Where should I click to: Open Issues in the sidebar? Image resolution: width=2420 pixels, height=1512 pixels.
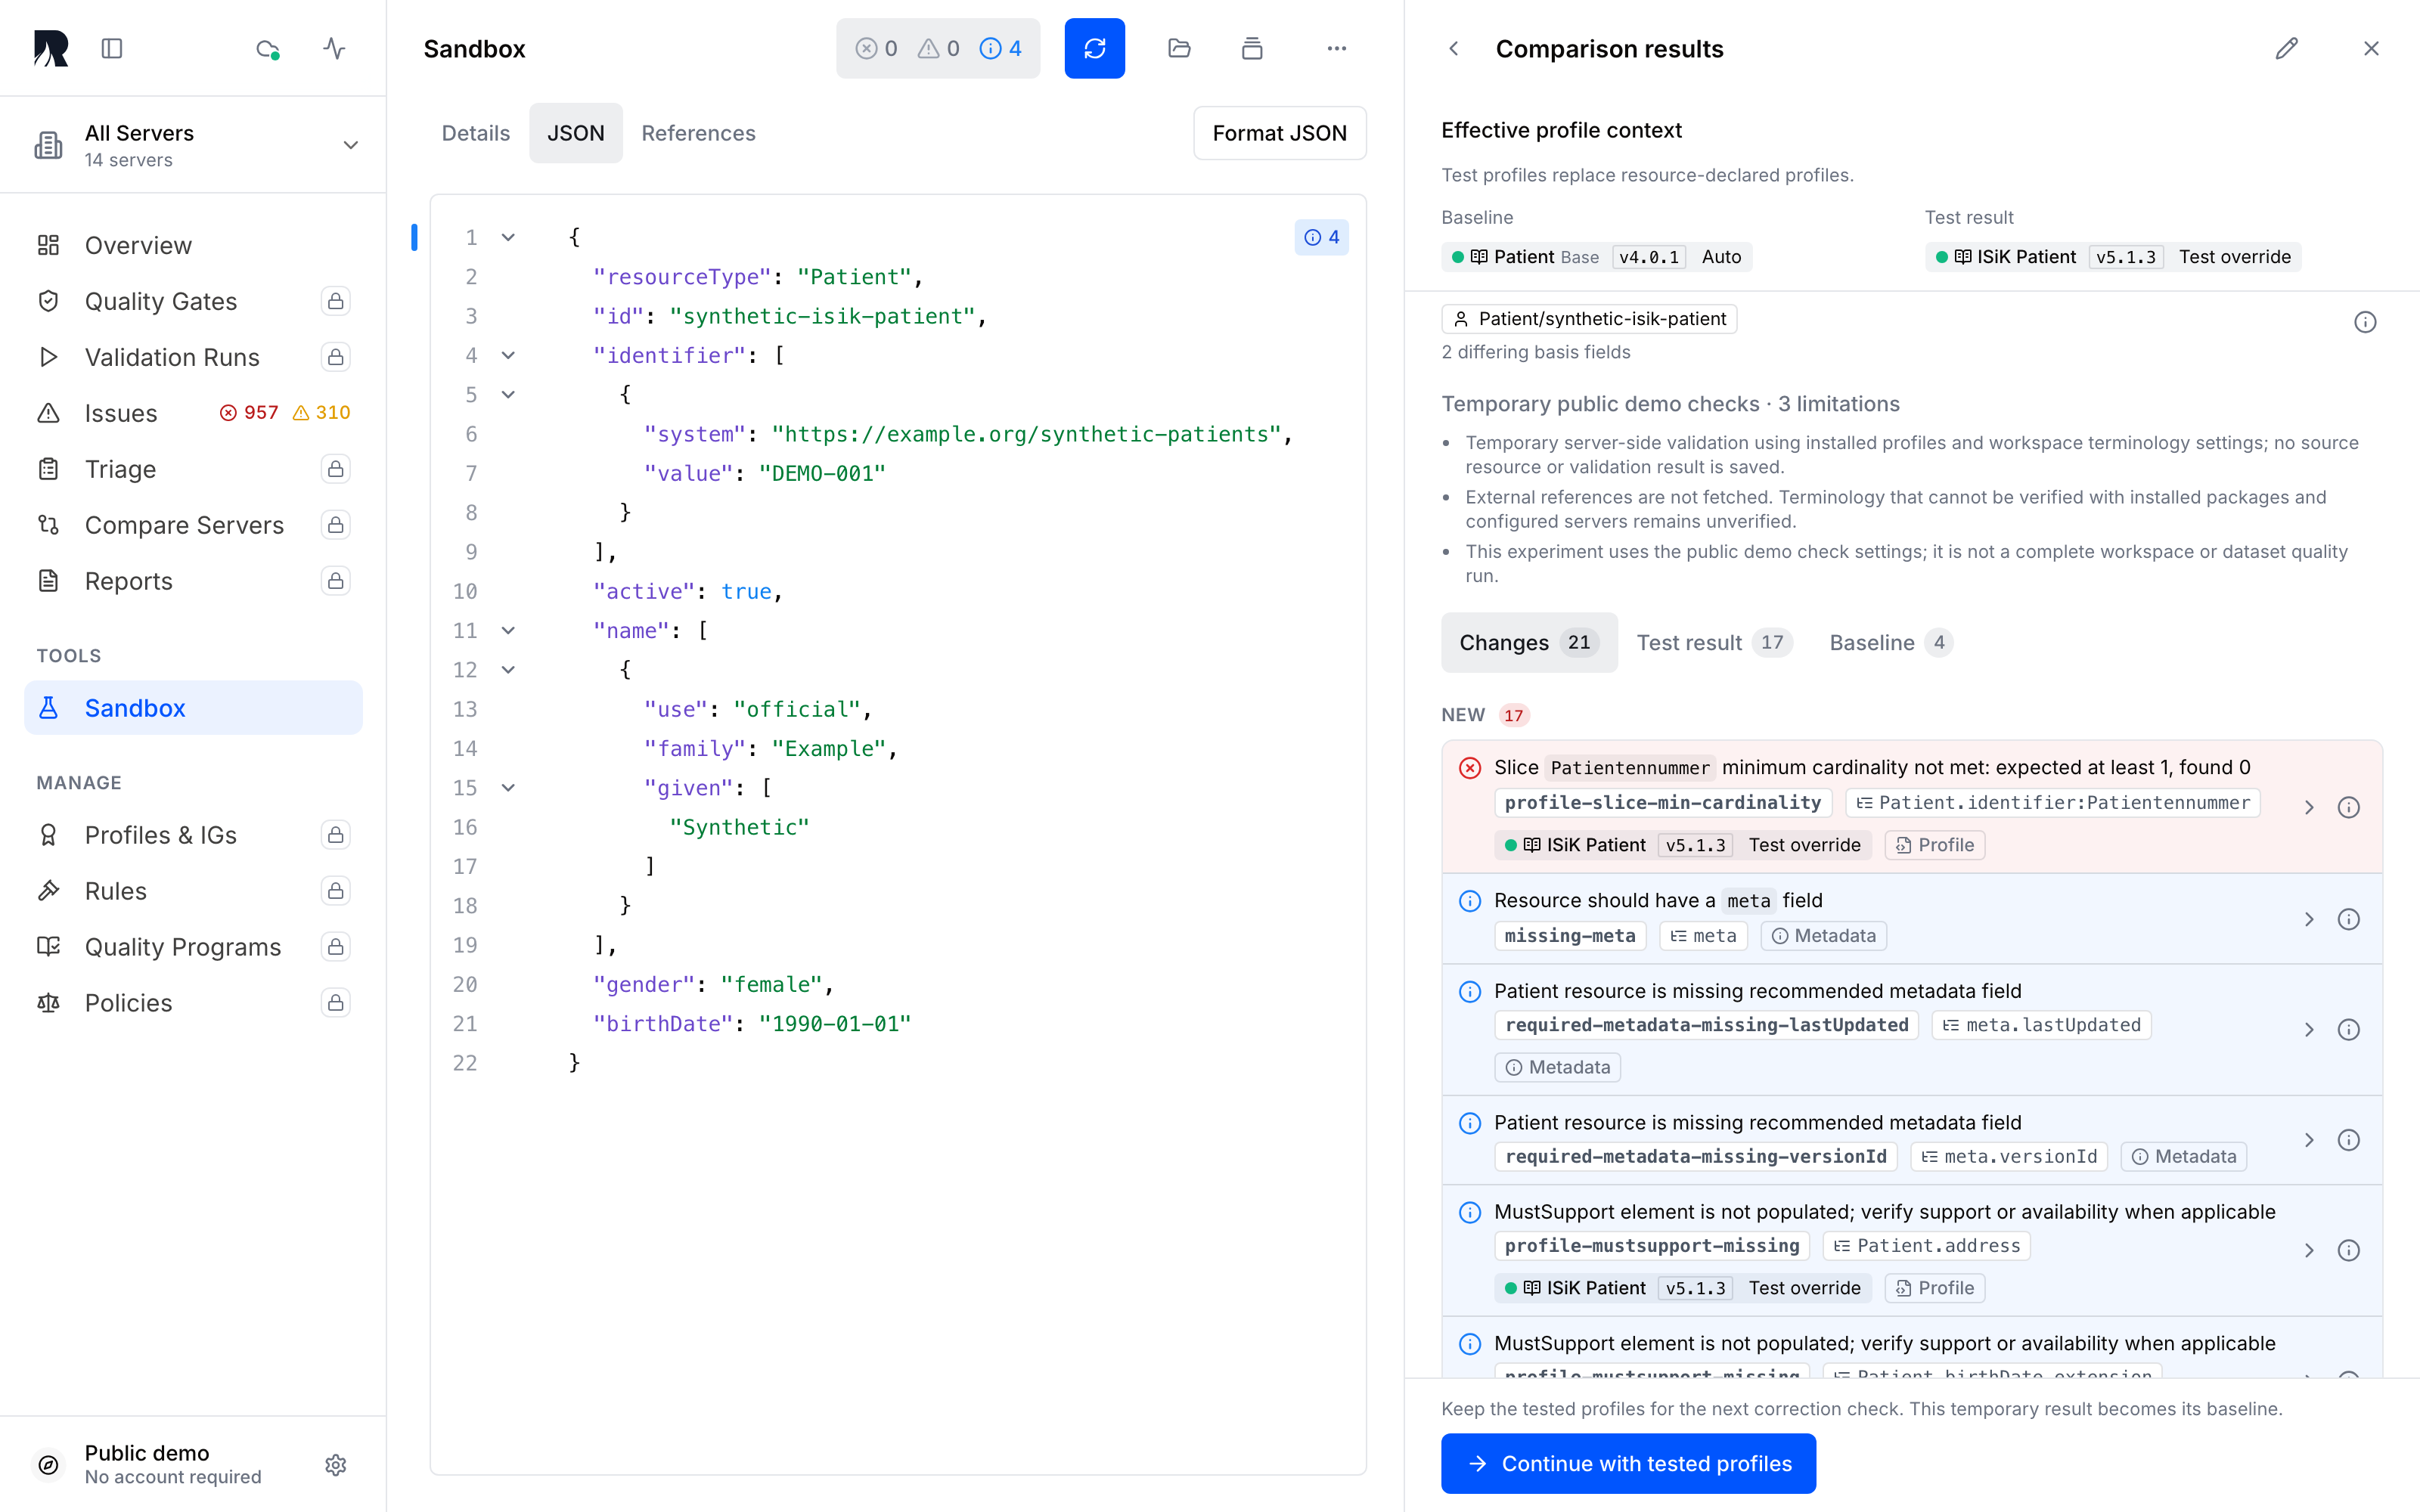pos(193,413)
